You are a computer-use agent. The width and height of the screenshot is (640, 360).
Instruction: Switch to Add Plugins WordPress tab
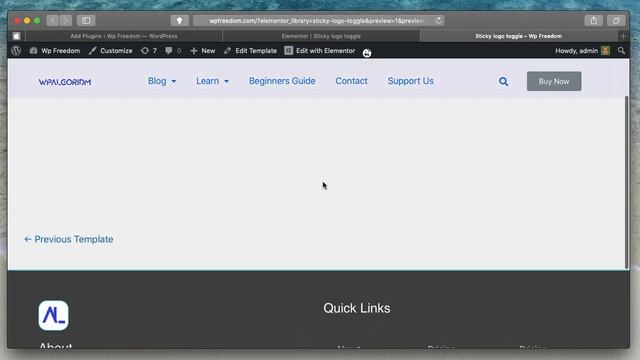[x=124, y=36]
